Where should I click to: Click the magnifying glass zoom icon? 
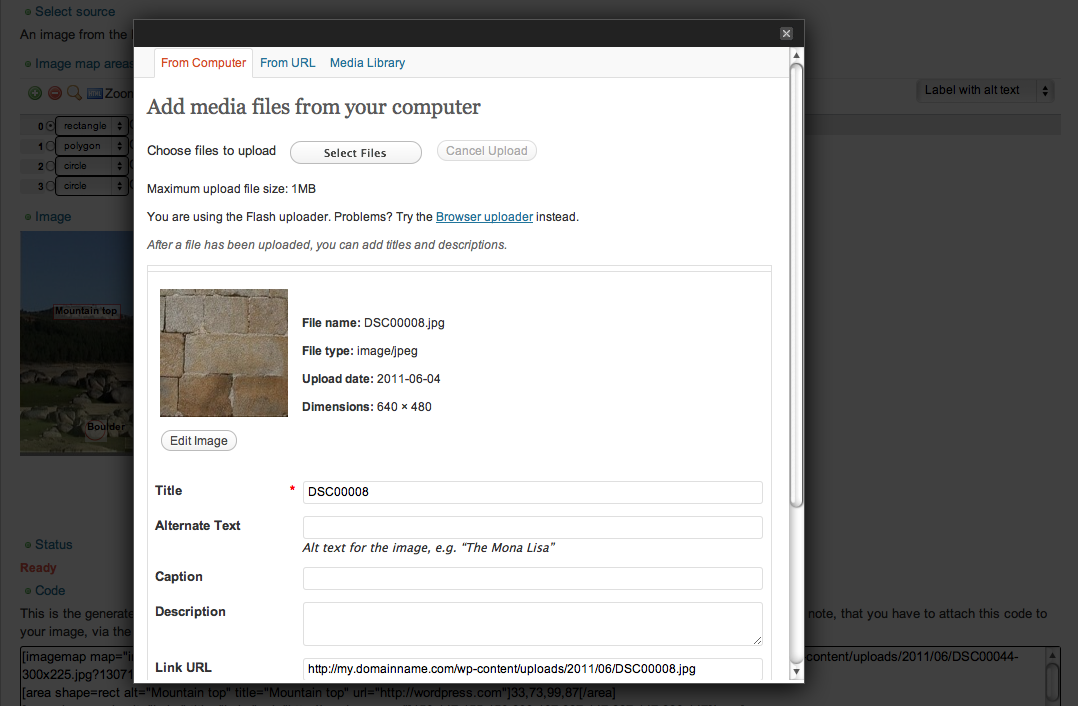(74, 93)
